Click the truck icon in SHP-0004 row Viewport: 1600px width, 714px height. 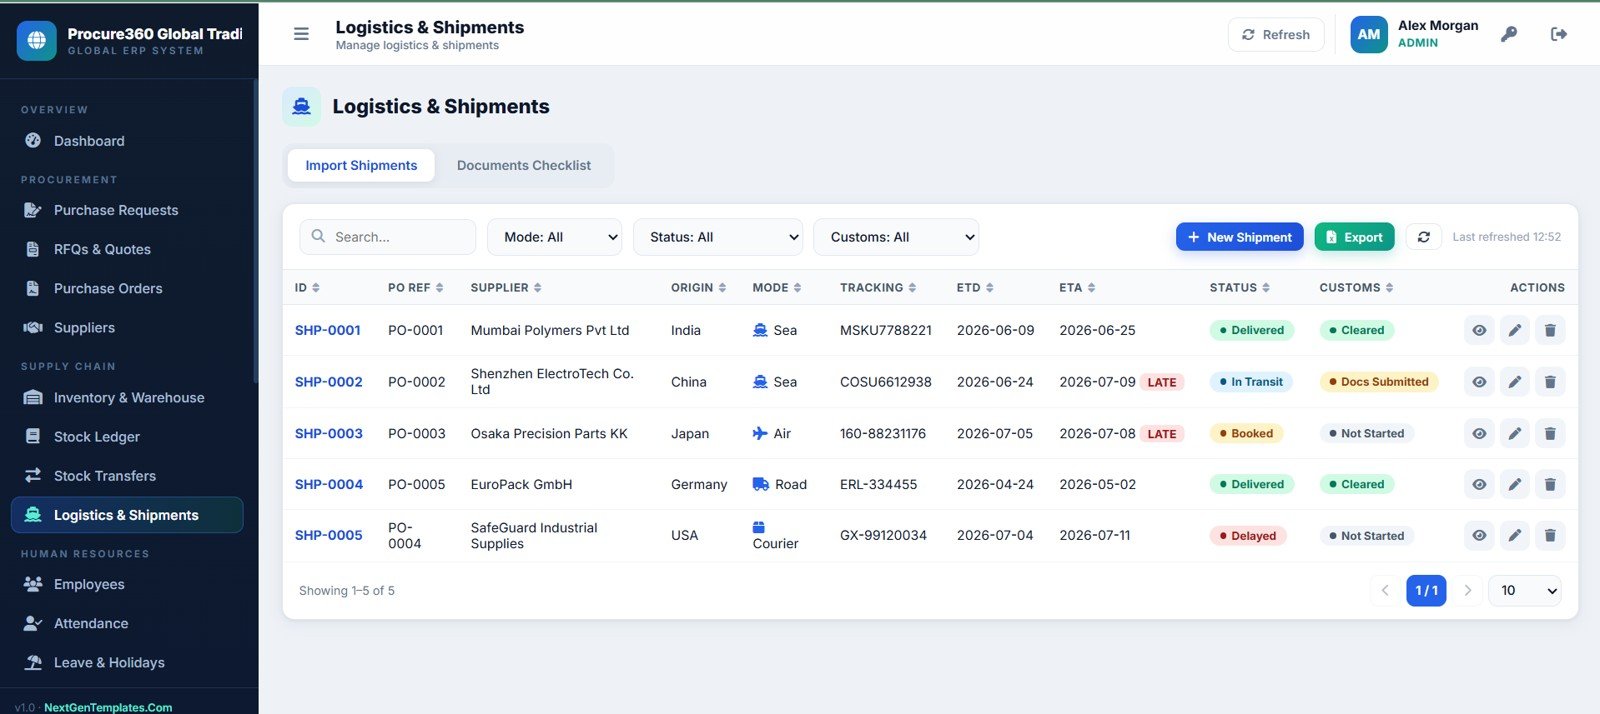[761, 484]
